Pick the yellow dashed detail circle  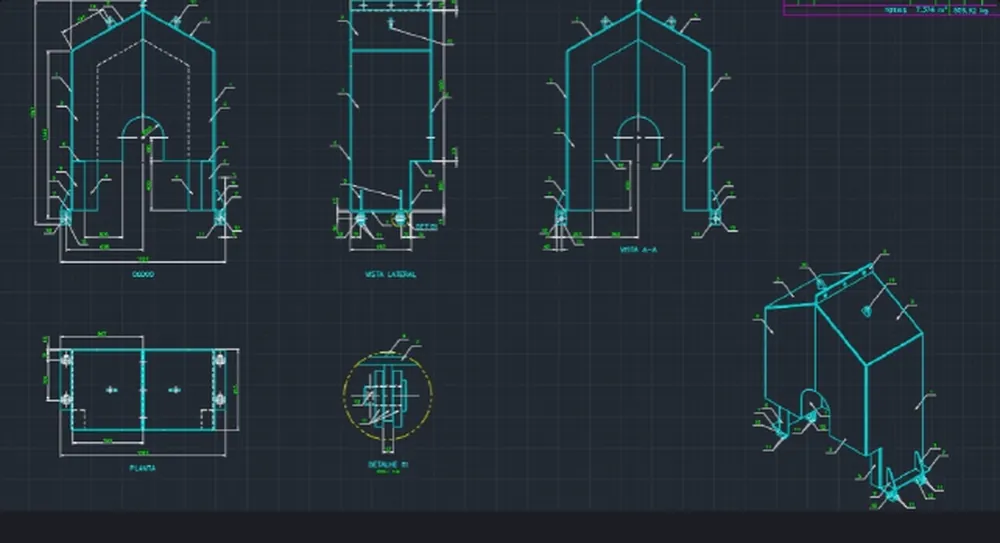[388, 396]
